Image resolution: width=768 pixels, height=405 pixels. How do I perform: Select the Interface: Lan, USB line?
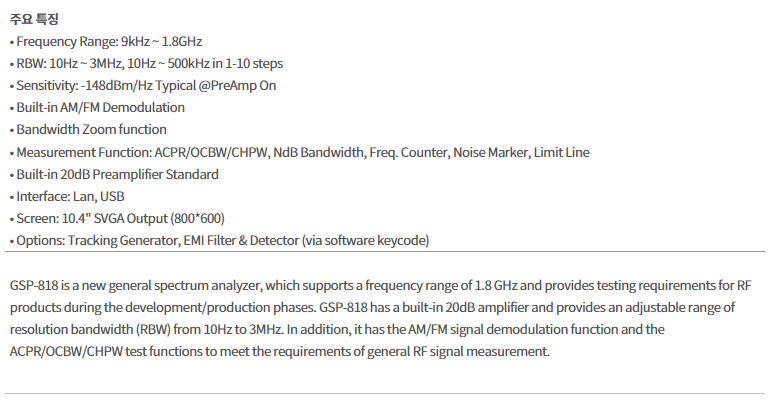67,197
